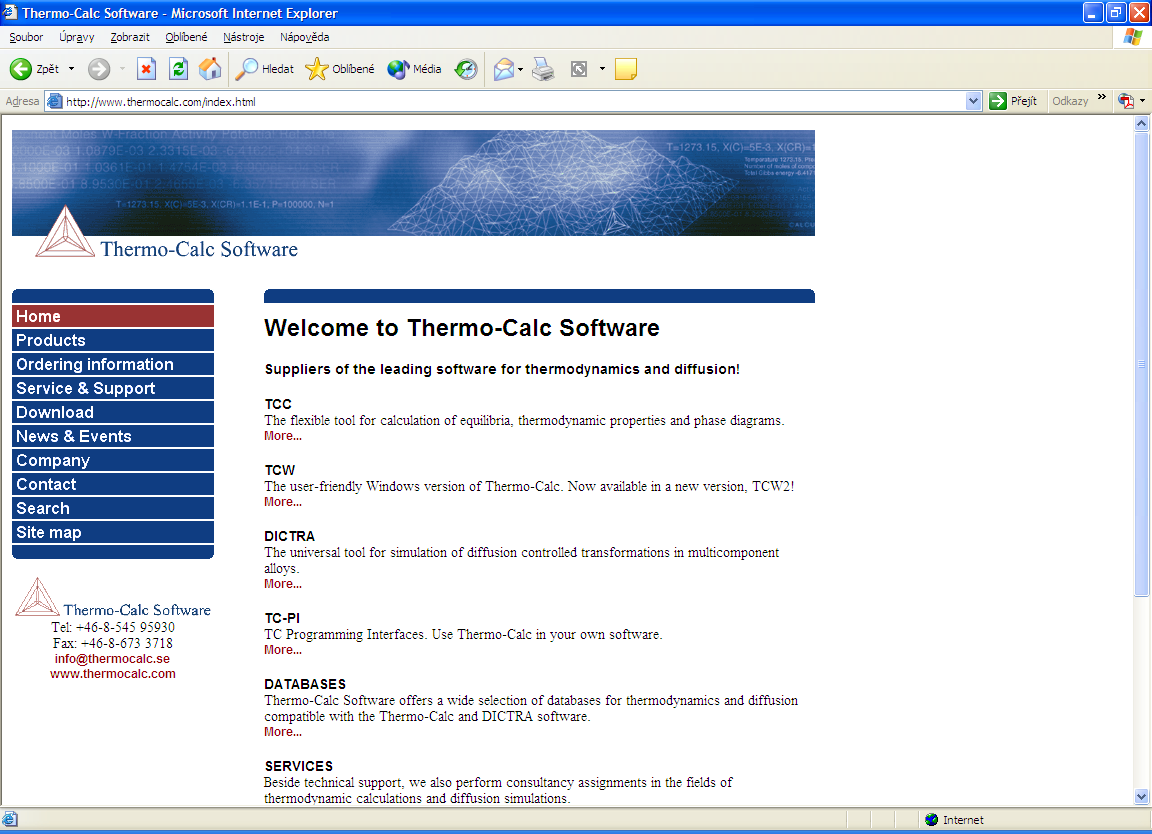
Task: Open the Contact page
Action: click(112, 484)
